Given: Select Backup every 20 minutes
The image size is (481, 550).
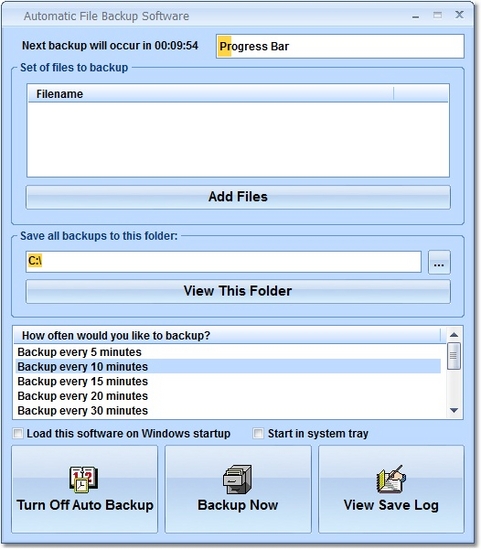Looking at the screenshot, I should click(x=228, y=396).
